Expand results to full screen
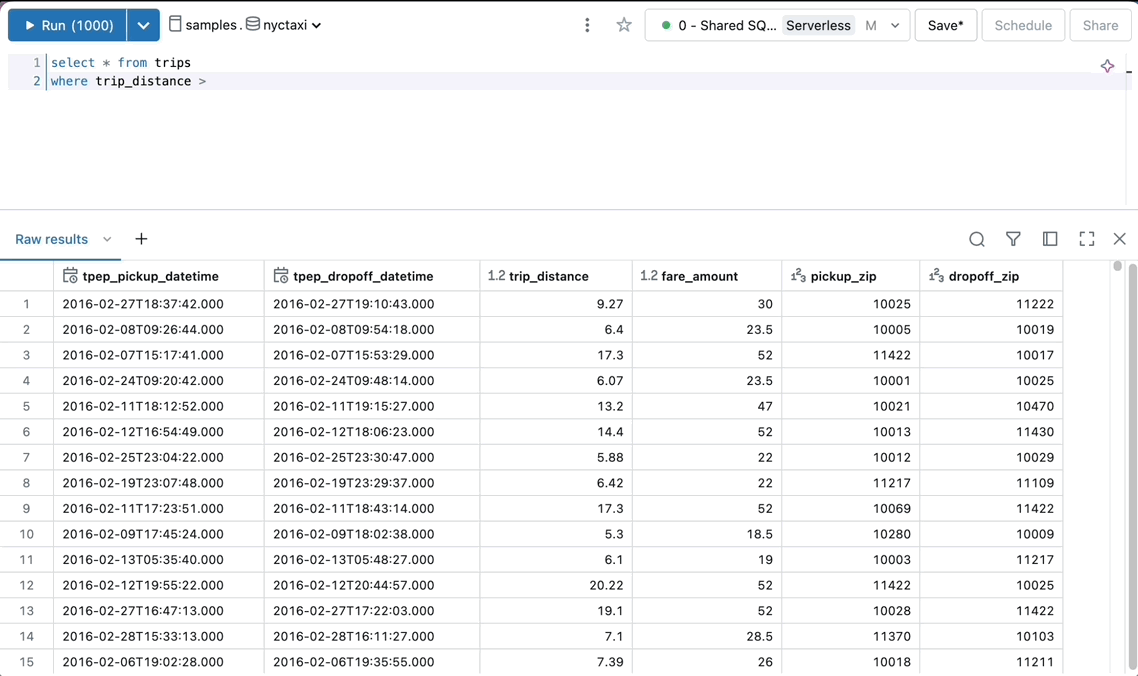The image size is (1138, 676). point(1087,239)
